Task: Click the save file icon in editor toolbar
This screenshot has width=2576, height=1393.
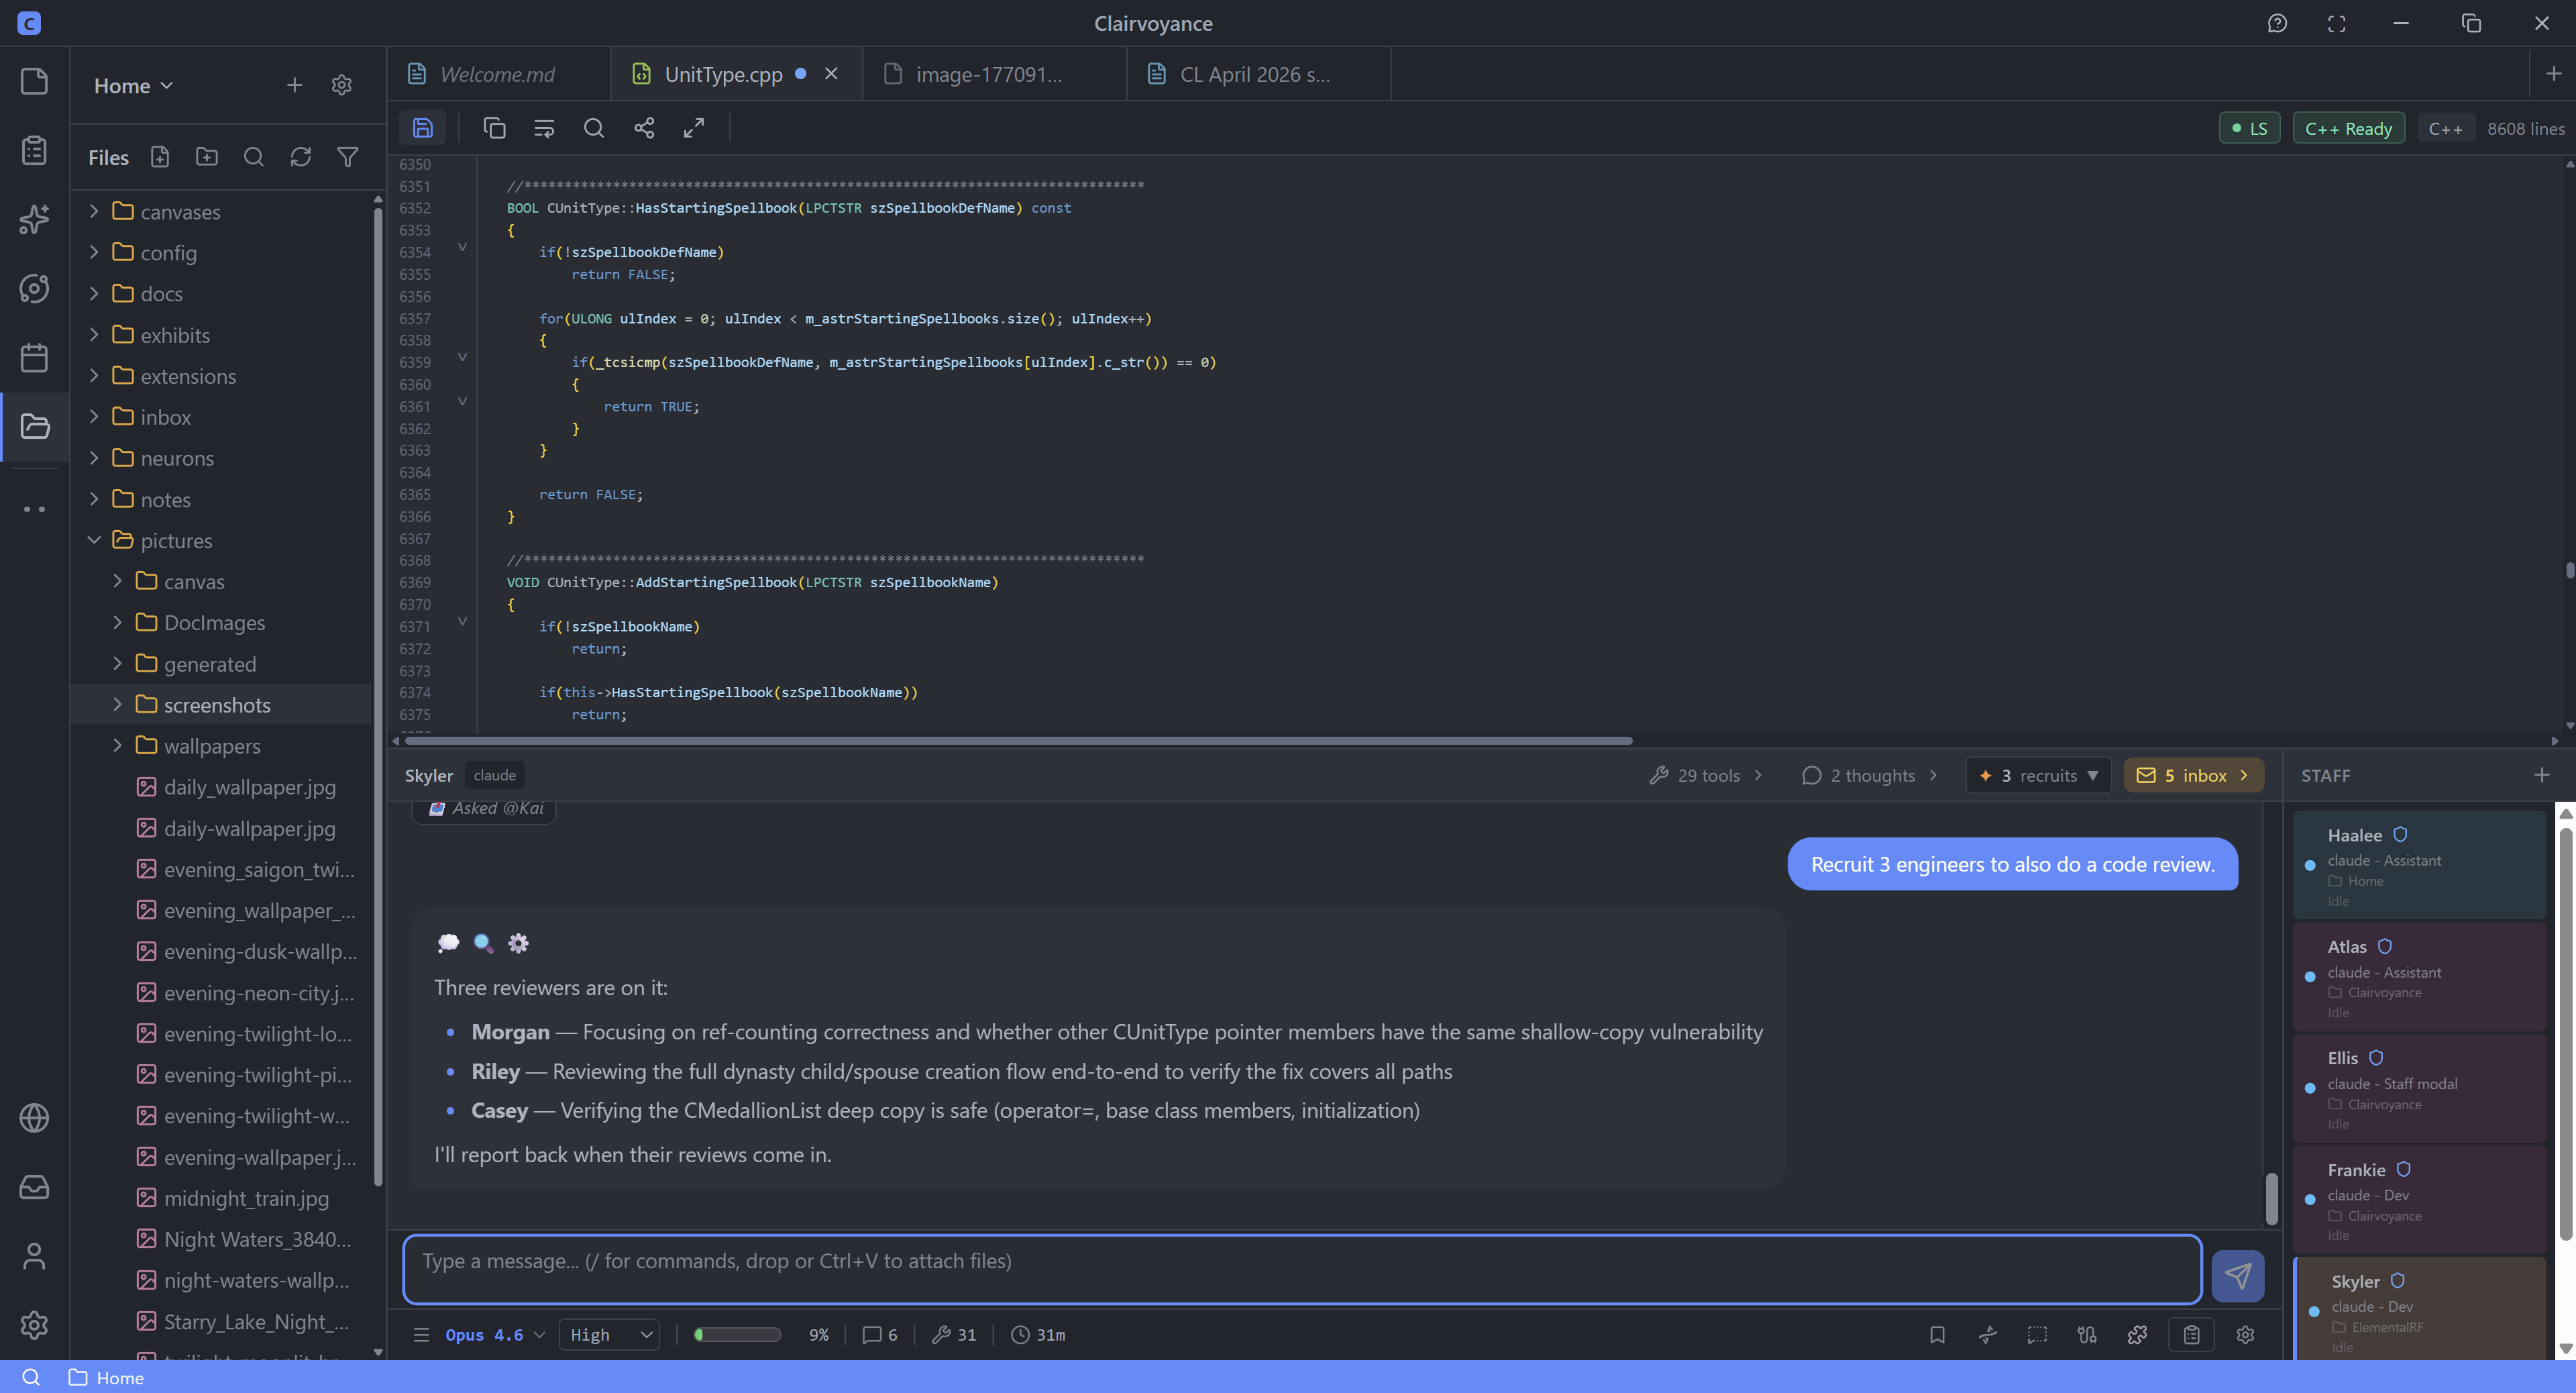Action: 423,128
